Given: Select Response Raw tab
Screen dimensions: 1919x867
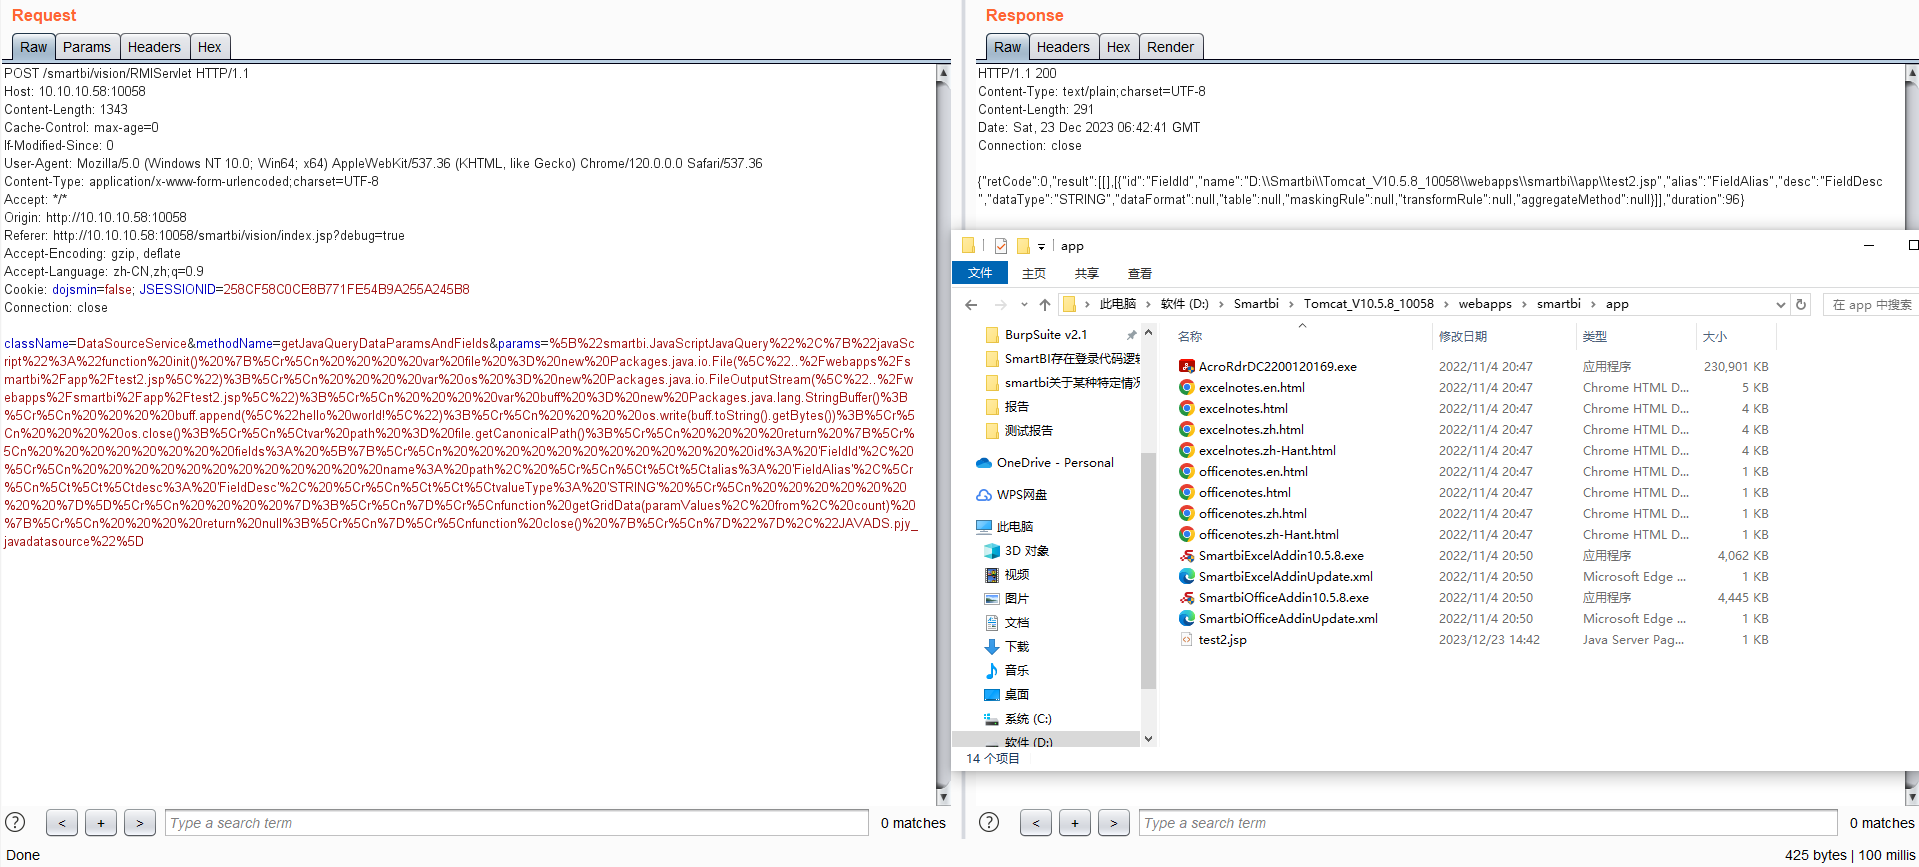Looking at the screenshot, I should 1007,47.
